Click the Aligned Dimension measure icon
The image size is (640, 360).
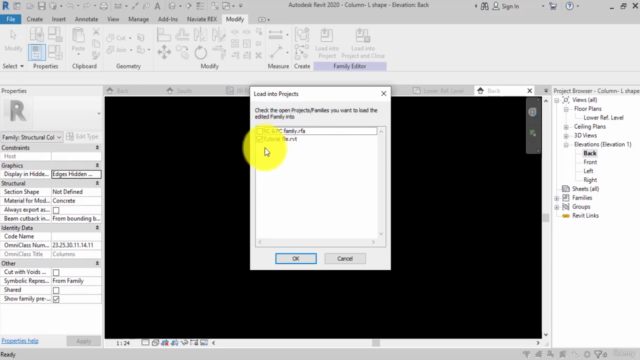coord(276,35)
